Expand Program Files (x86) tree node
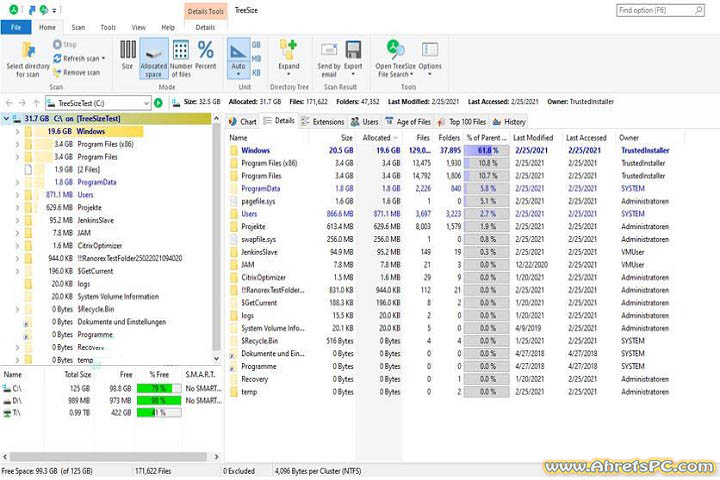 17,144
